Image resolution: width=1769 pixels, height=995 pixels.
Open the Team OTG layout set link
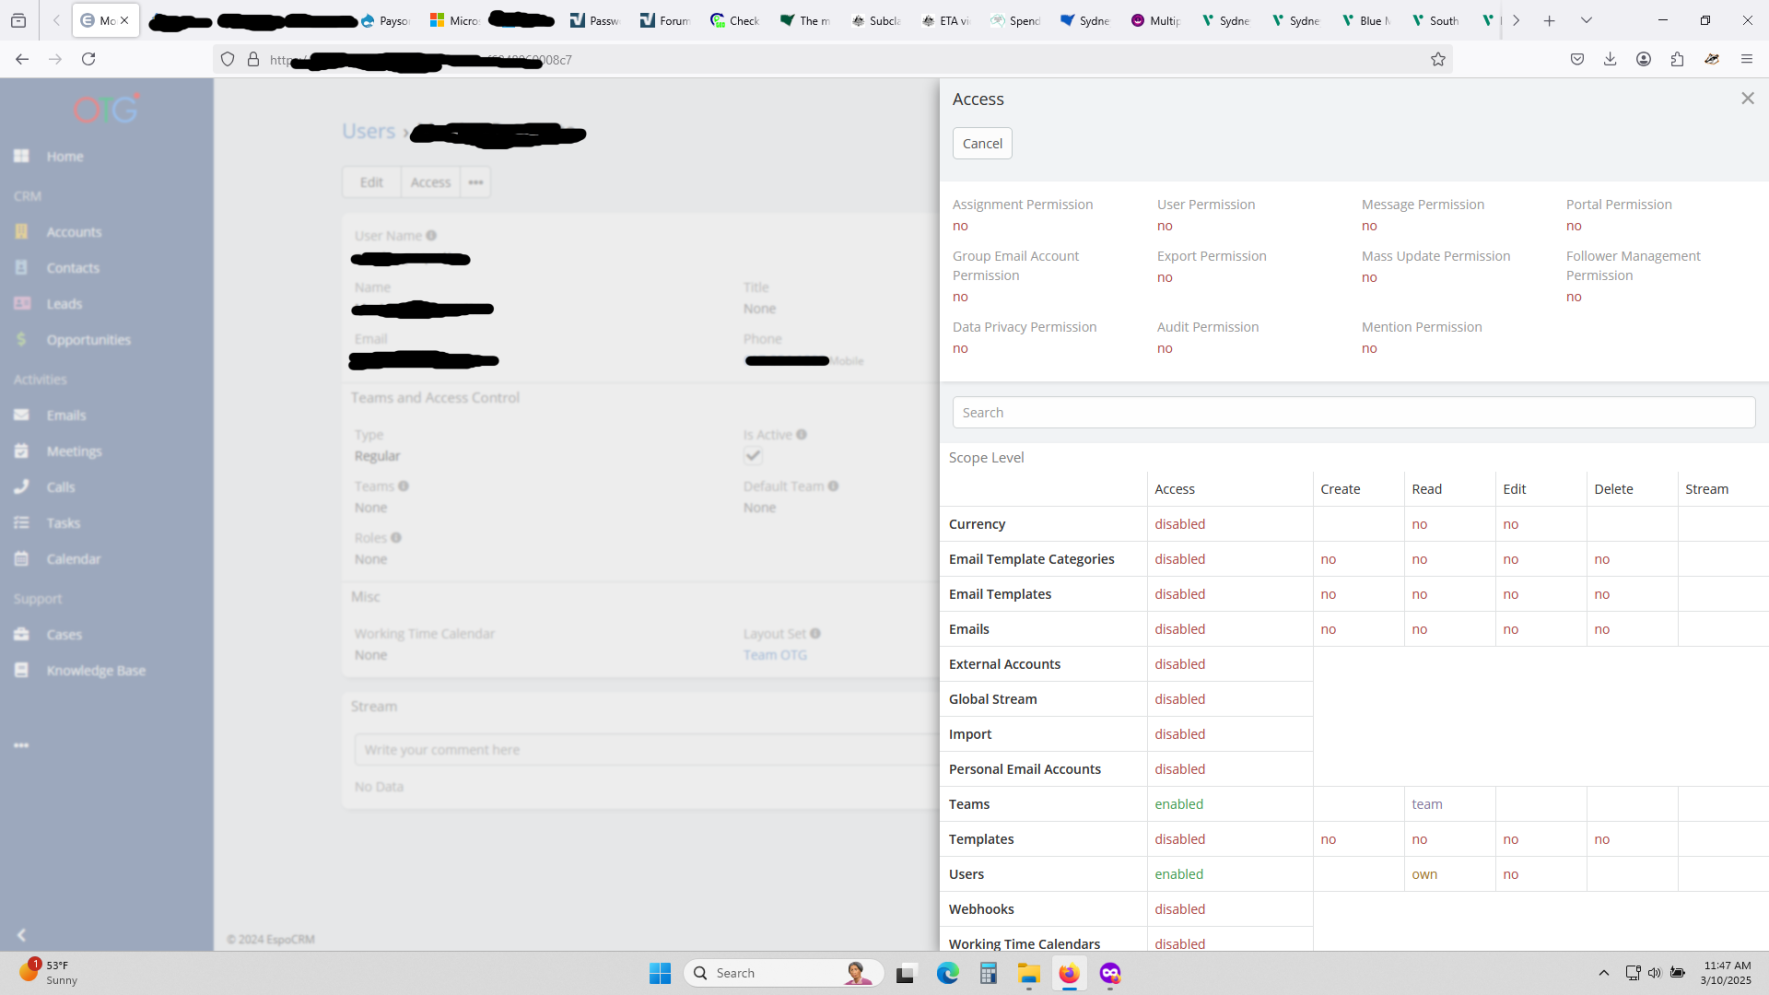[x=774, y=655]
